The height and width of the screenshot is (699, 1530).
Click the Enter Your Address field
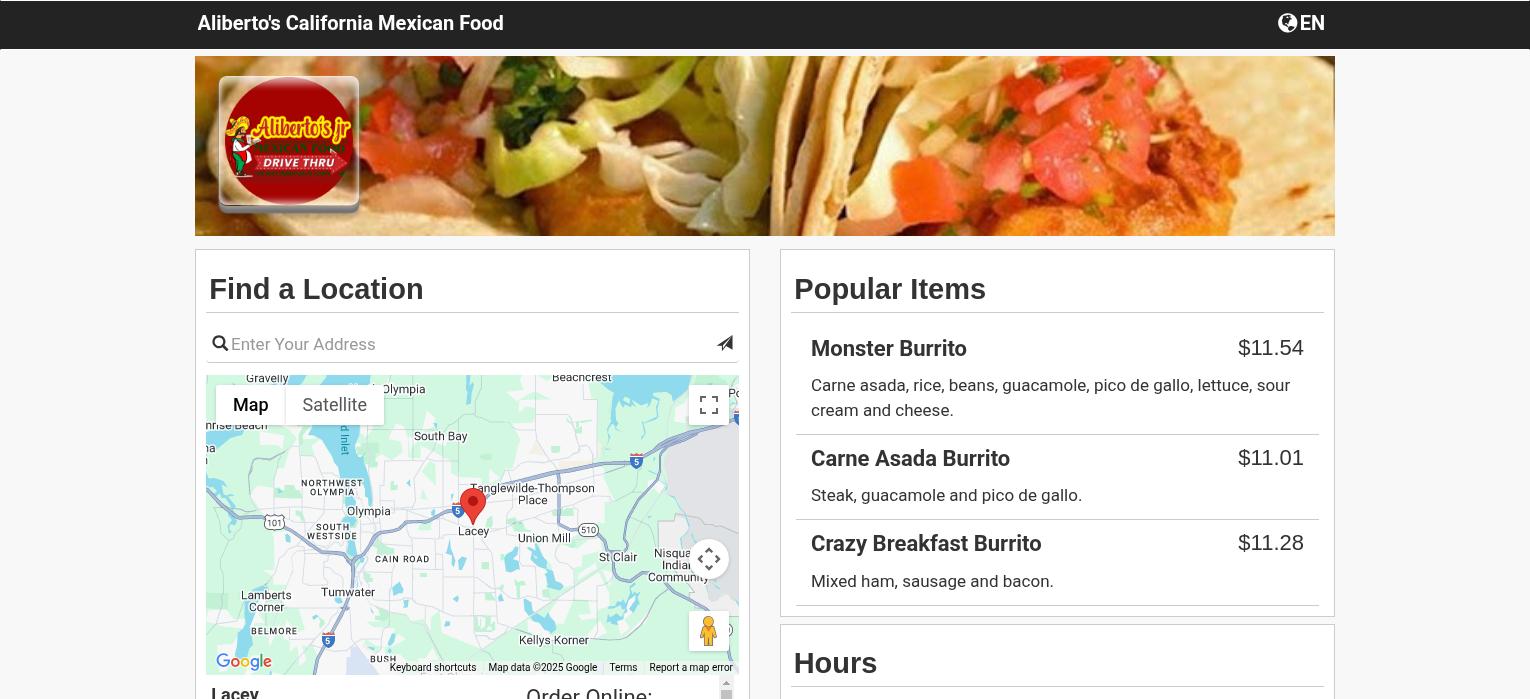coord(470,344)
